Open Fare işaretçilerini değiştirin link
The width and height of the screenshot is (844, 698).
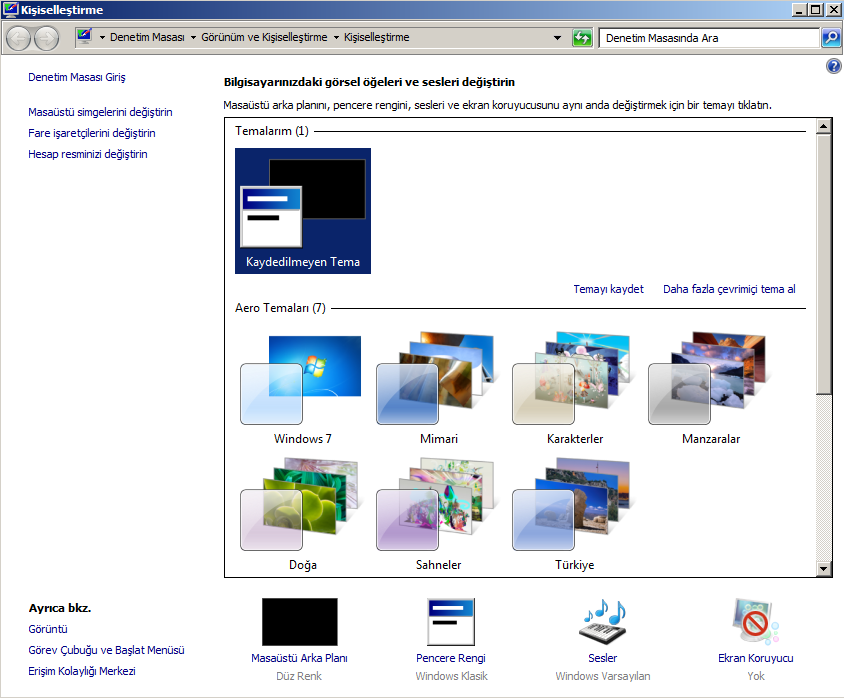(x=92, y=133)
